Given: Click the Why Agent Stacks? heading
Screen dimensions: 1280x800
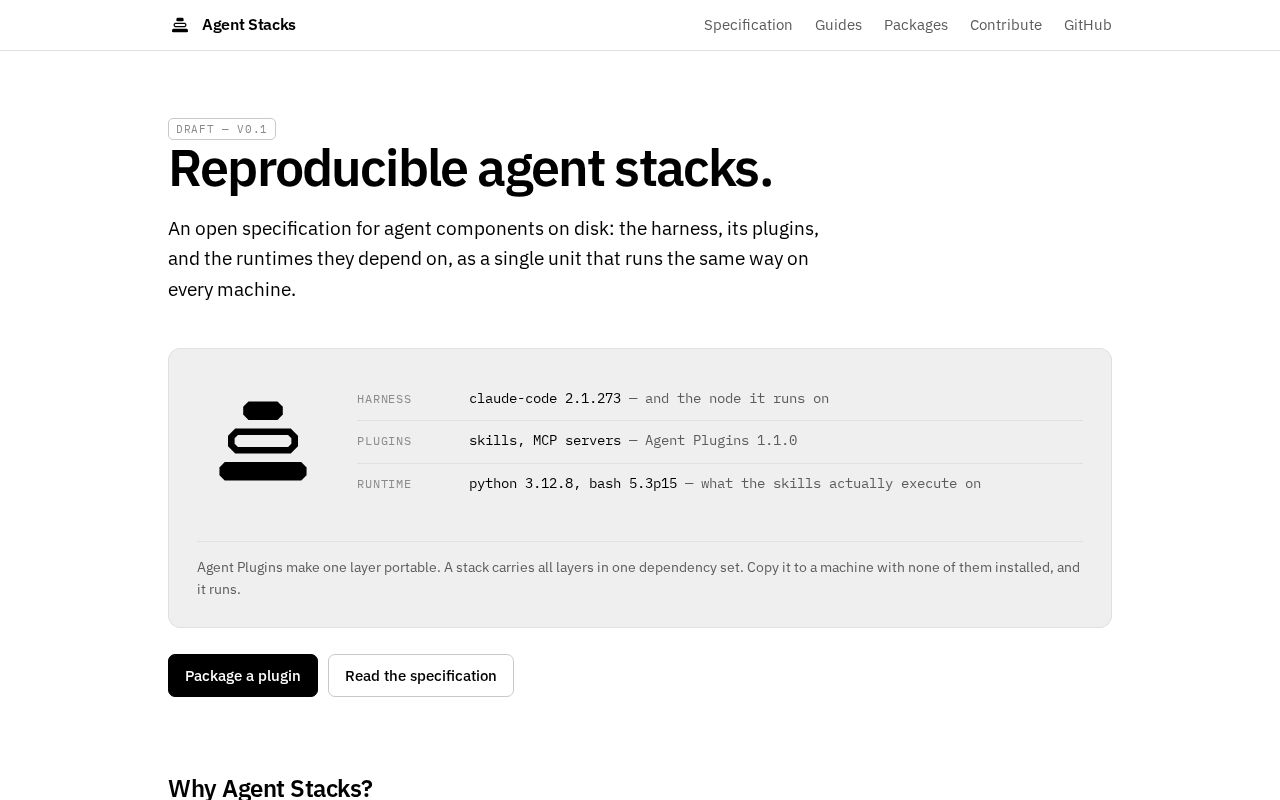Looking at the screenshot, I should (x=270, y=788).
